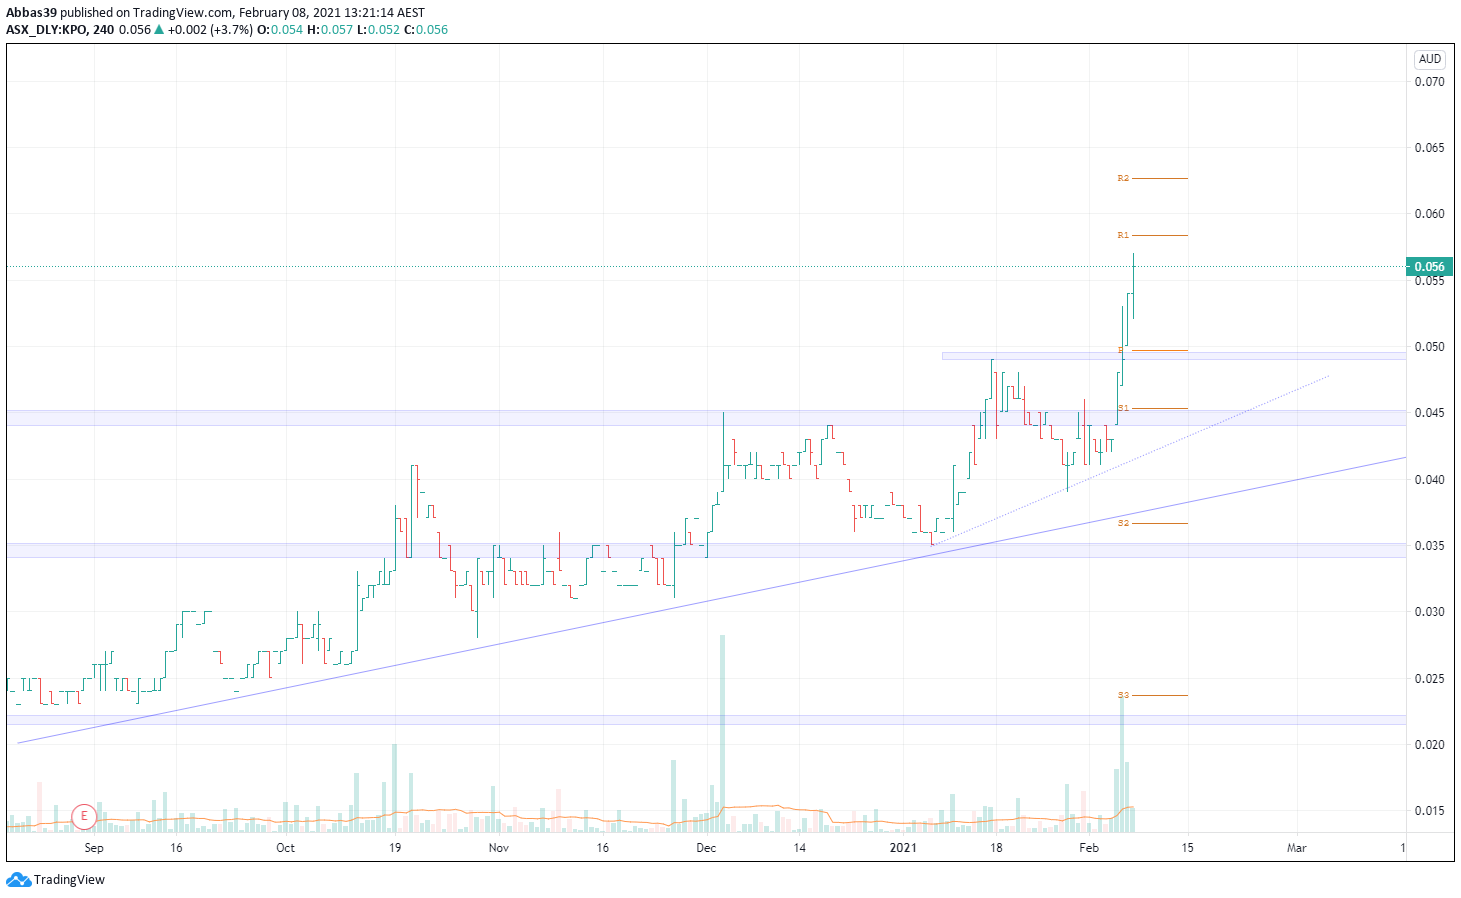The width and height of the screenshot is (1461, 898).
Task: Click the close value C:0.056
Action: pyautogui.click(x=425, y=30)
